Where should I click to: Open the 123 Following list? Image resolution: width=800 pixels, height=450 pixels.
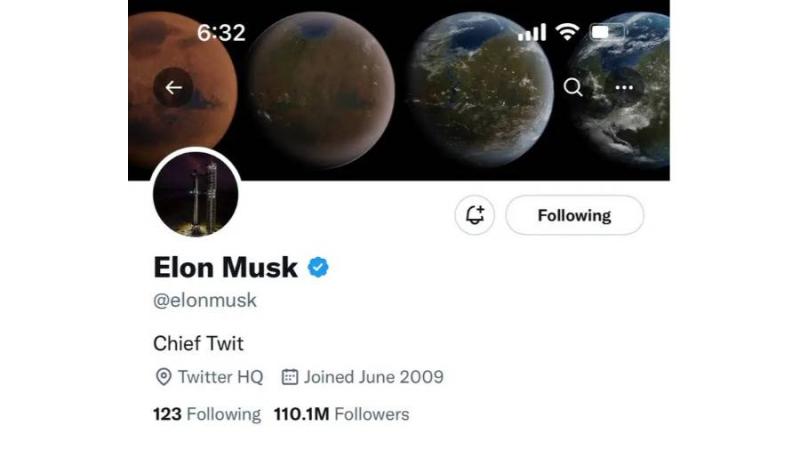(206, 414)
